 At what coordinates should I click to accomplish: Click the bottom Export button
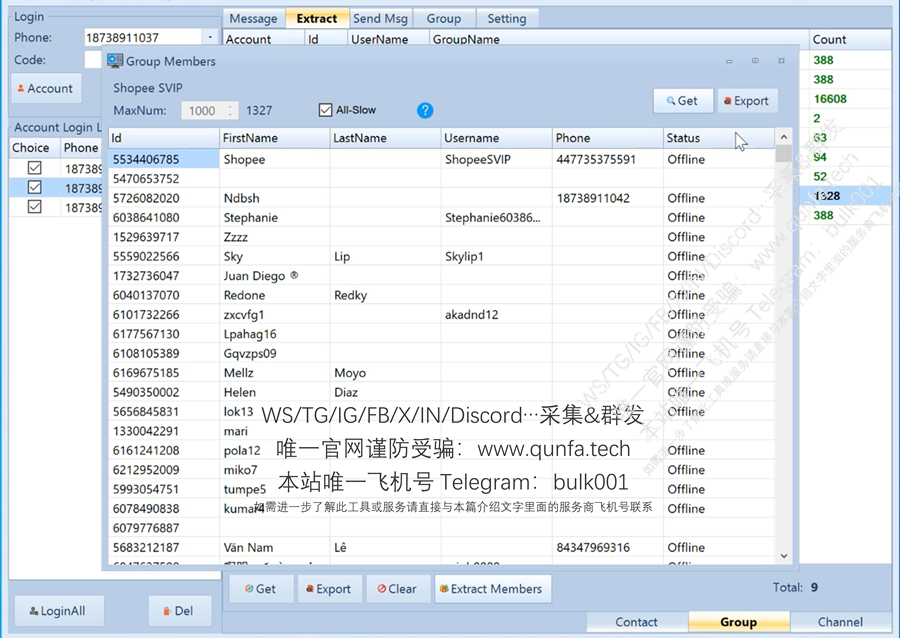329,589
